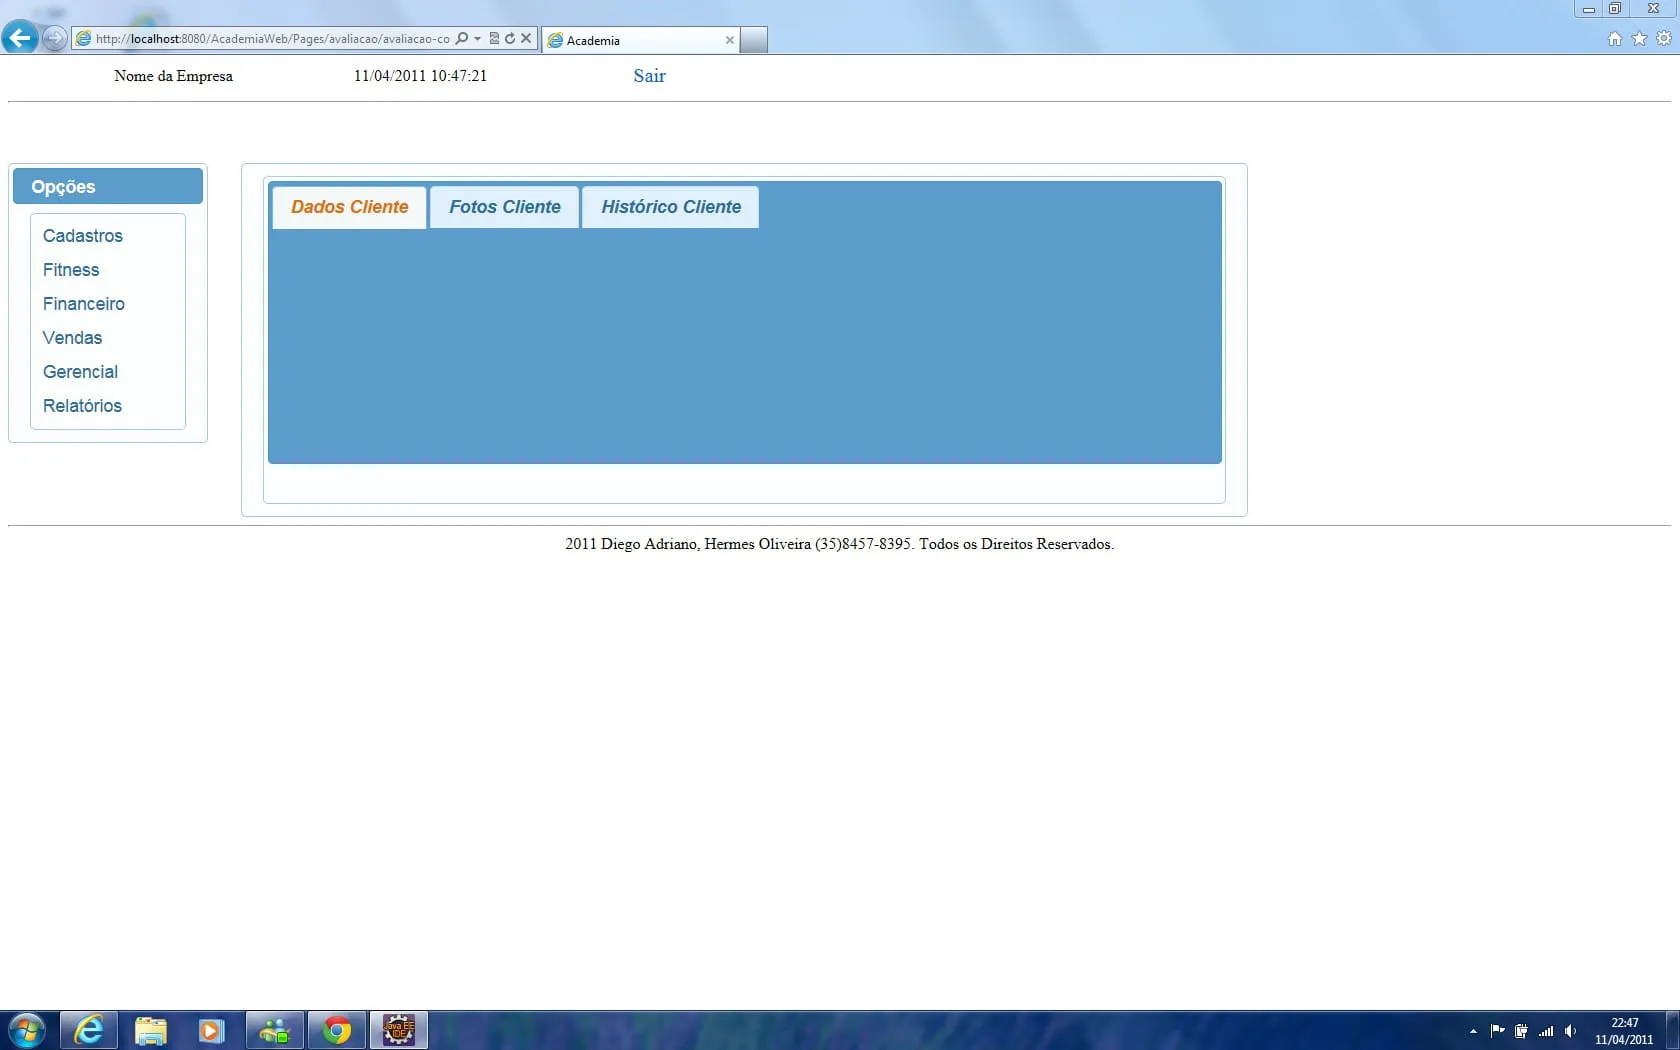Image resolution: width=1680 pixels, height=1050 pixels.
Task: Open the Messenger taskbar icon with two figures
Action: click(274, 1030)
